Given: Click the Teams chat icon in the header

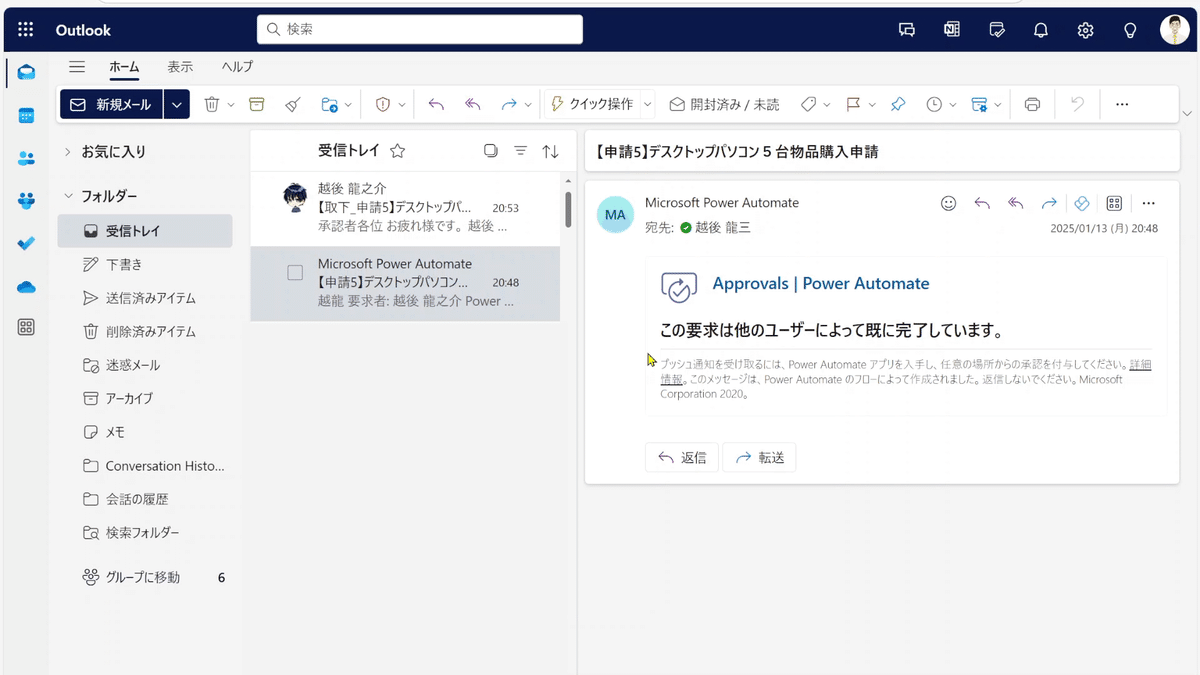Looking at the screenshot, I should (x=907, y=30).
